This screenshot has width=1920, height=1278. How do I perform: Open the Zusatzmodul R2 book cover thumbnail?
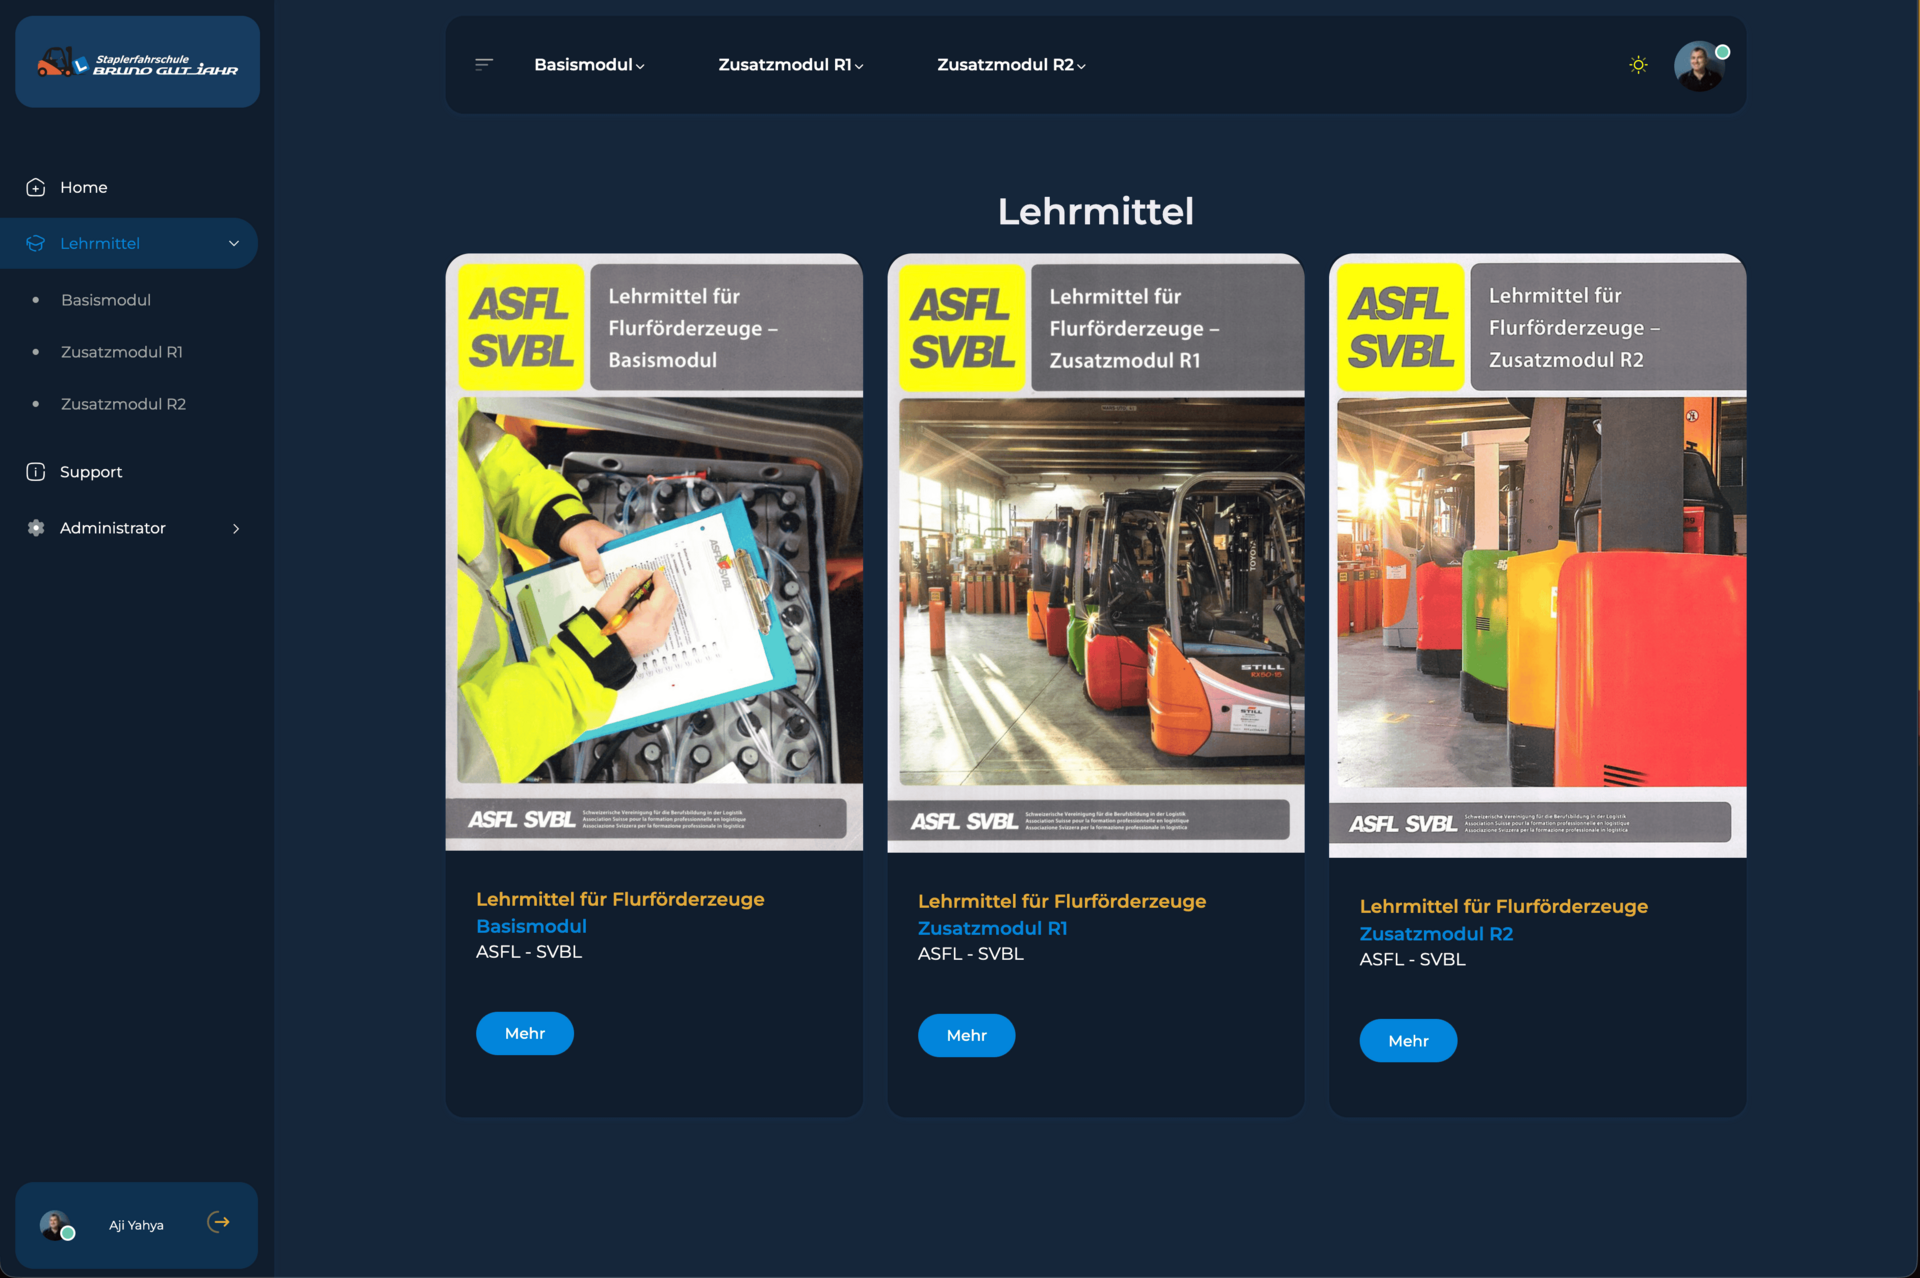coord(1537,556)
